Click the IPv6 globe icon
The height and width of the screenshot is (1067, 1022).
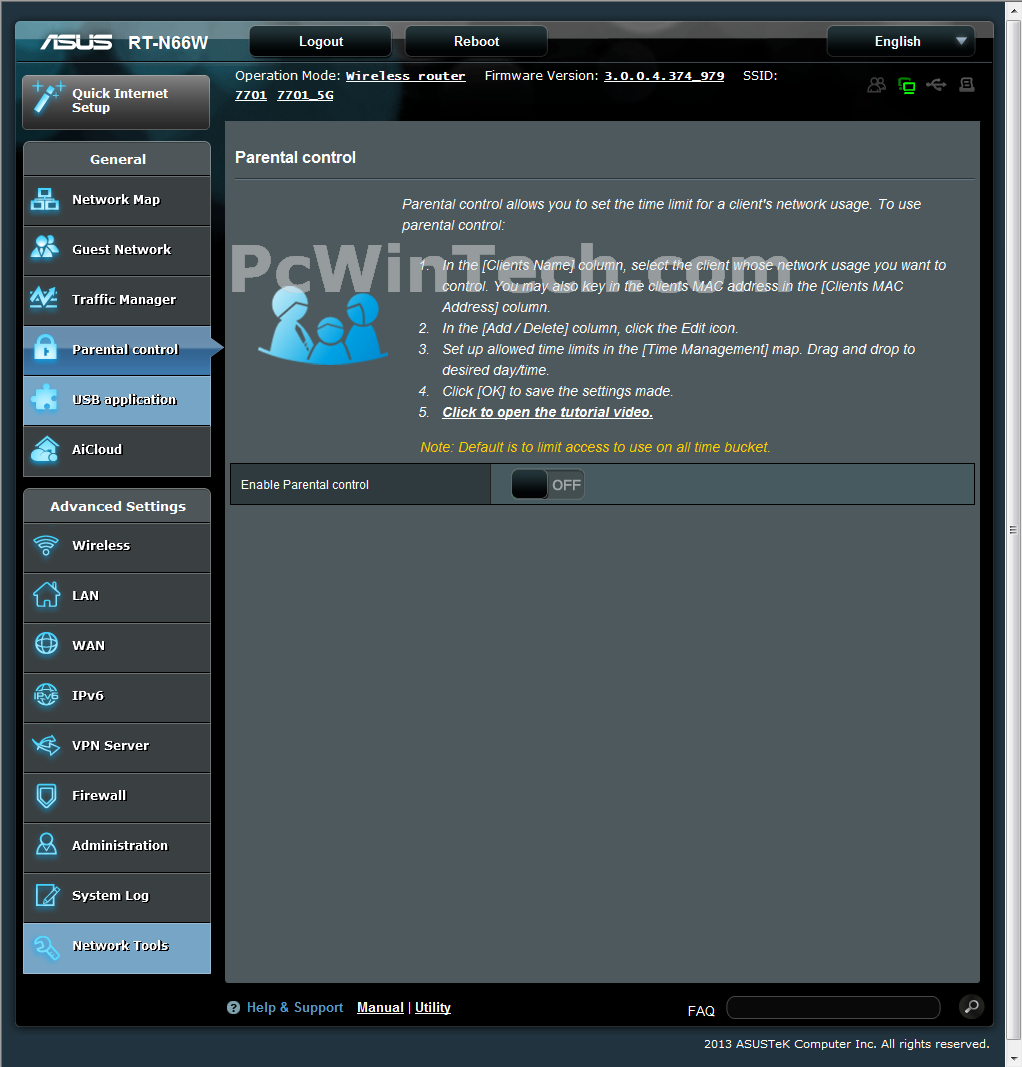click(46, 695)
